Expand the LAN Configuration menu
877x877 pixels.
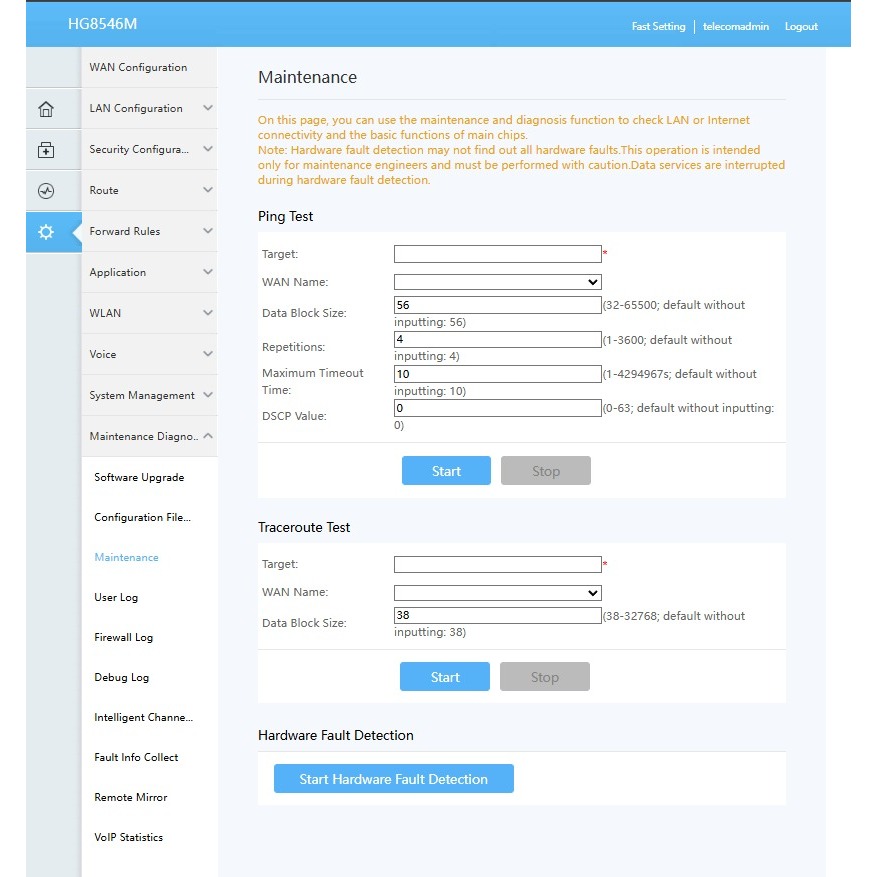pos(207,108)
